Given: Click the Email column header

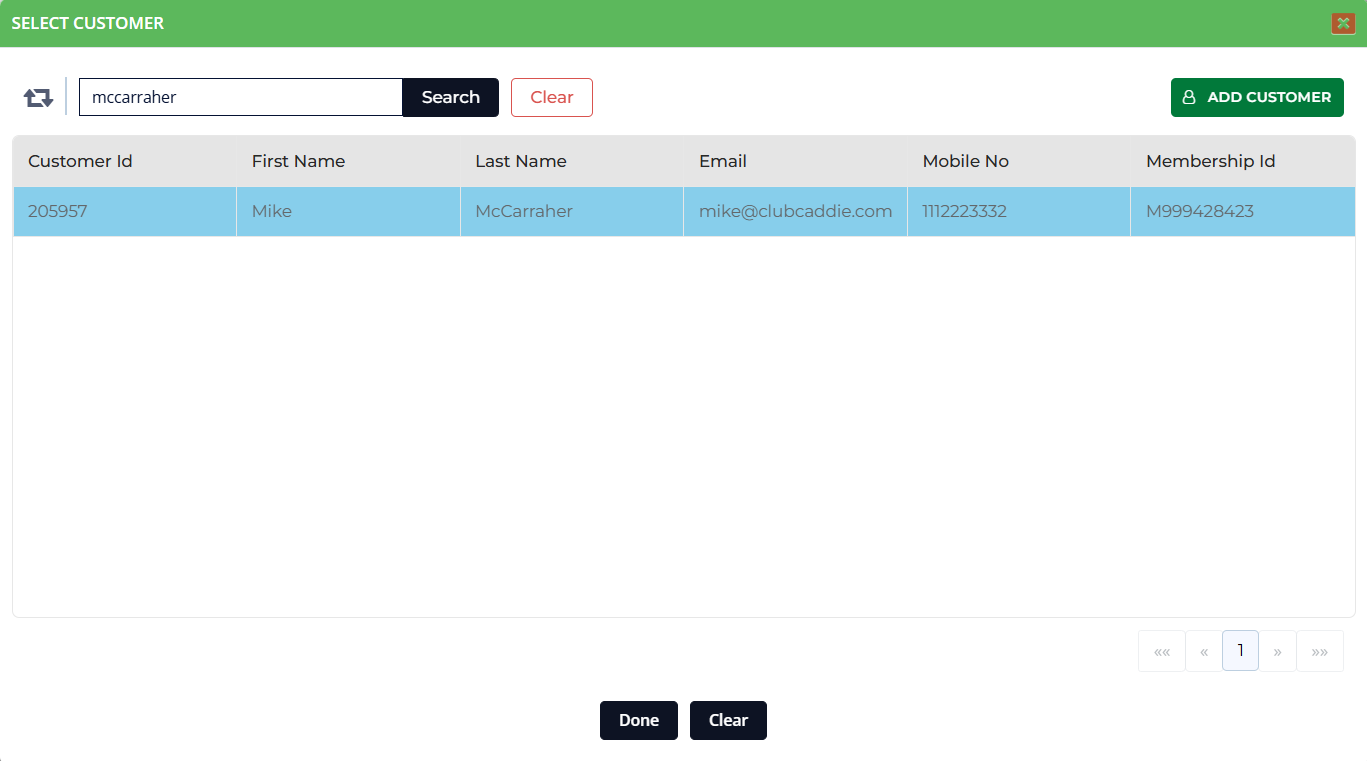Looking at the screenshot, I should pyautogui.click(x=722, y=161).
